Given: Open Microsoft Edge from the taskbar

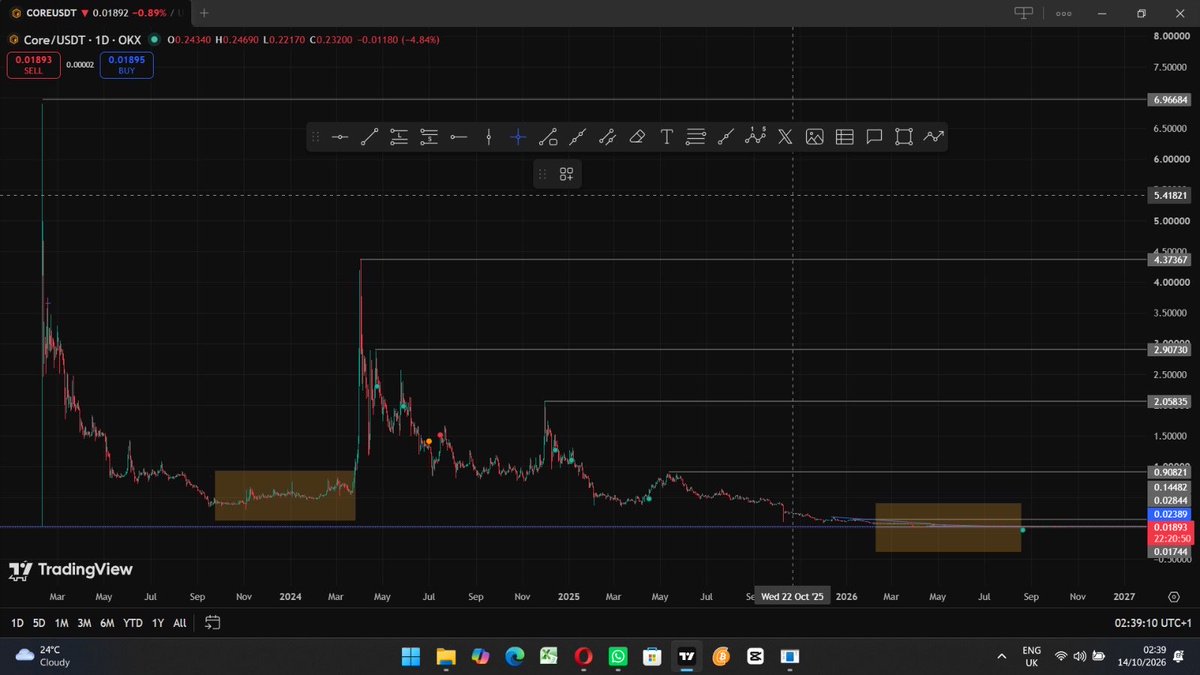Looking at the screenshot, I should point(514,656).
